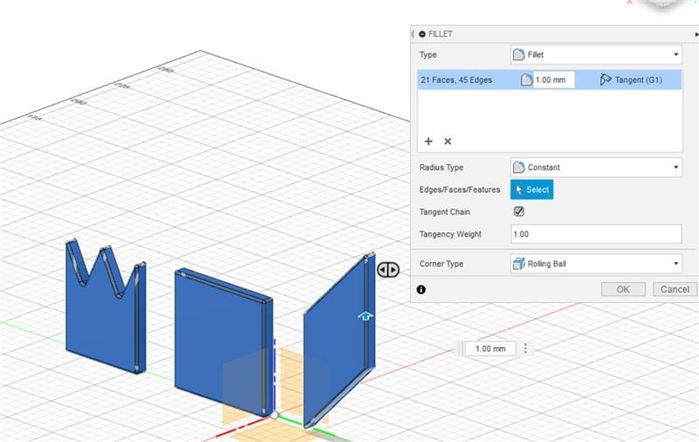
Task: Cancel the fillet operation
Action: point(671,289)
